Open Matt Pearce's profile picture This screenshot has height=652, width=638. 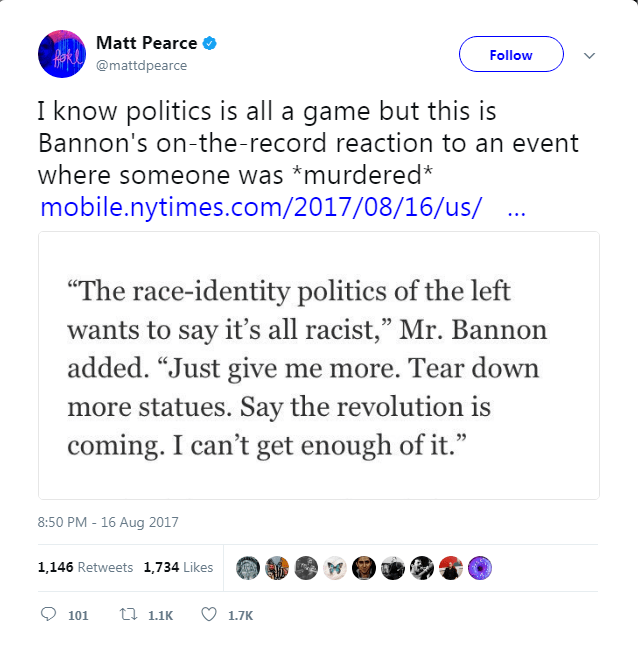(x=62, y=54)
